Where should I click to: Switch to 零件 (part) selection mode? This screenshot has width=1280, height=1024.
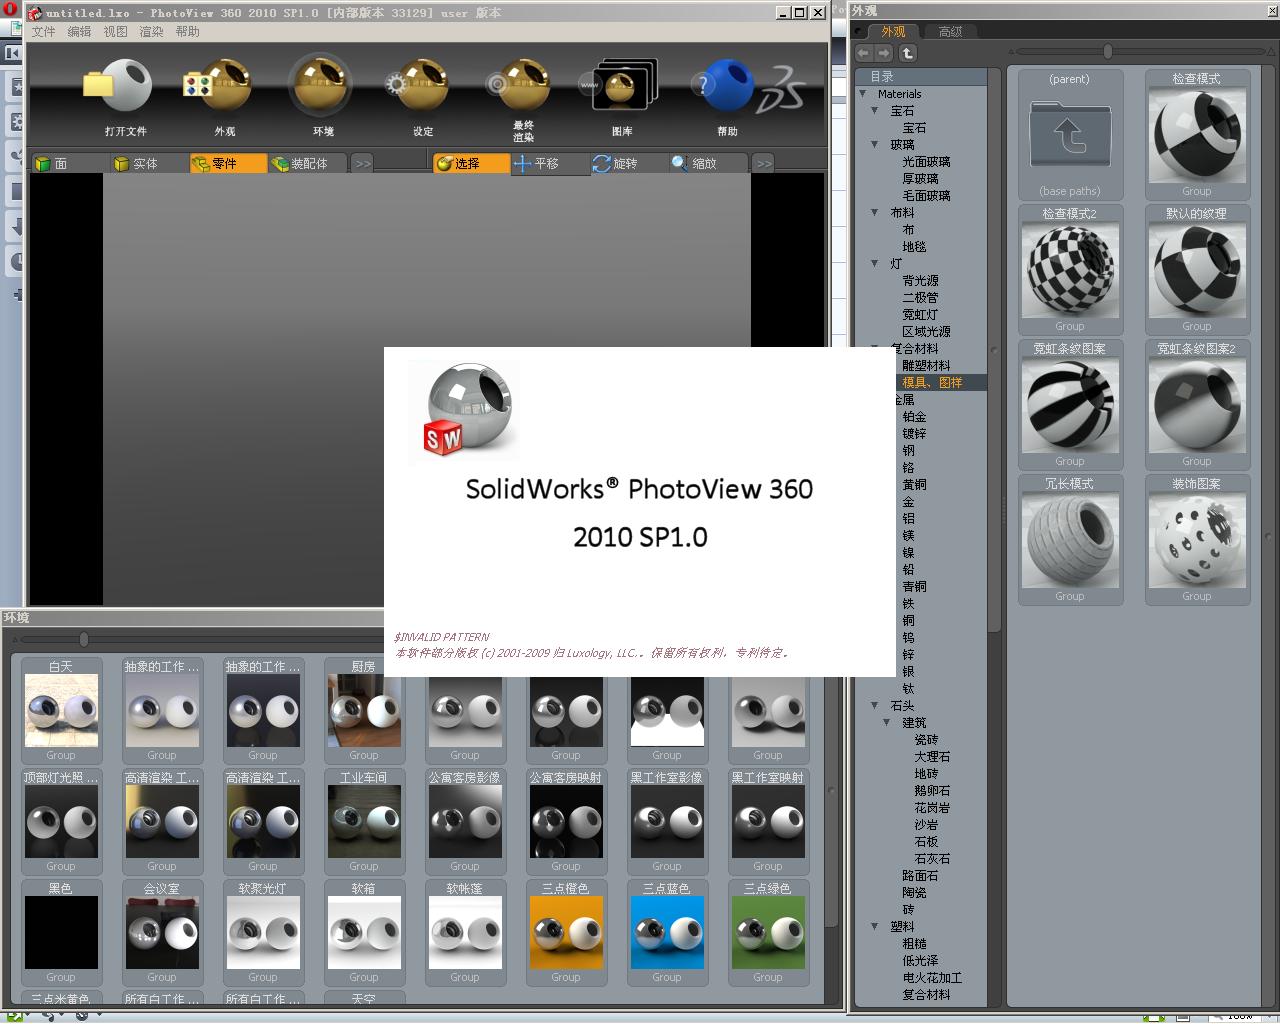(228, 163)
